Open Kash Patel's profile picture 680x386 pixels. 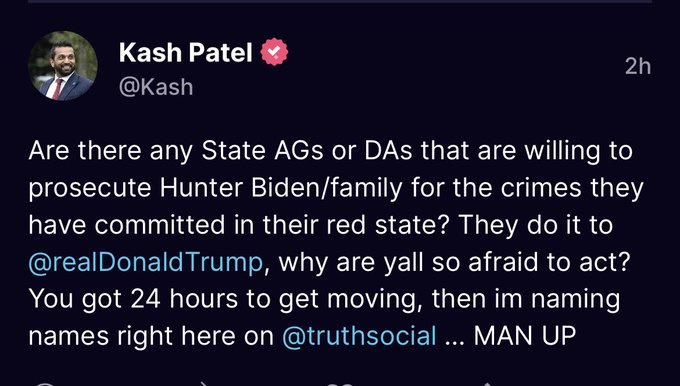(63, 66)
